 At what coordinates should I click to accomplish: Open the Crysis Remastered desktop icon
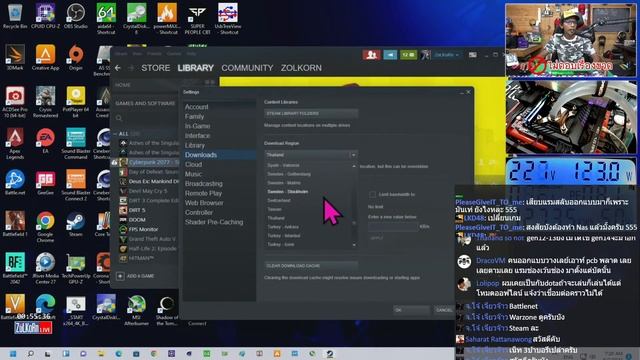[45, 102]
